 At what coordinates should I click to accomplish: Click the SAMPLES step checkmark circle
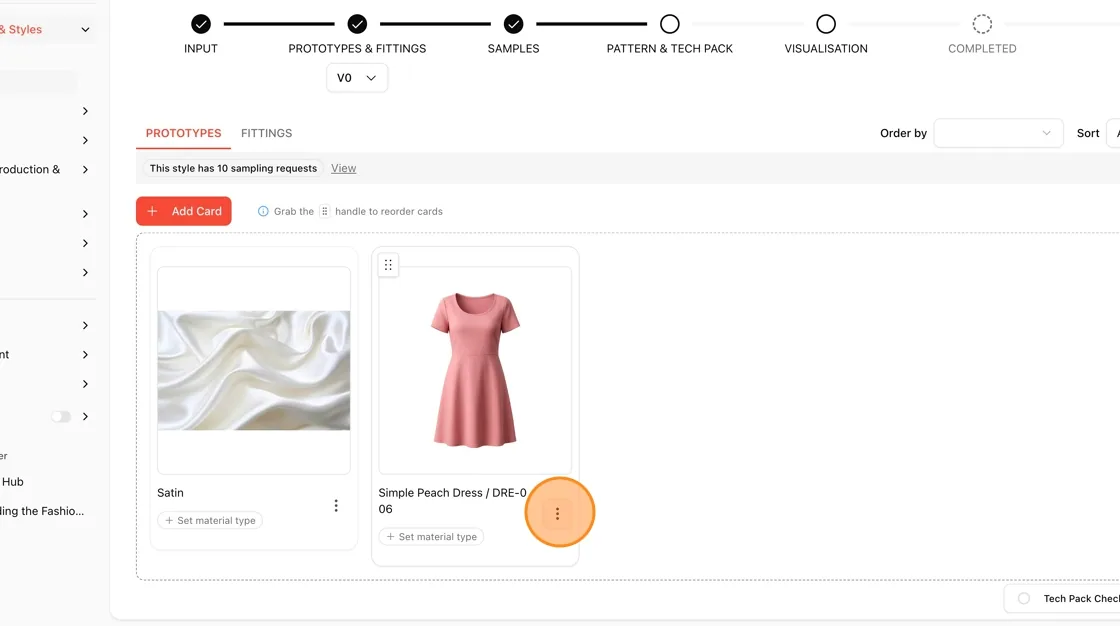click(x=514, y=24)
